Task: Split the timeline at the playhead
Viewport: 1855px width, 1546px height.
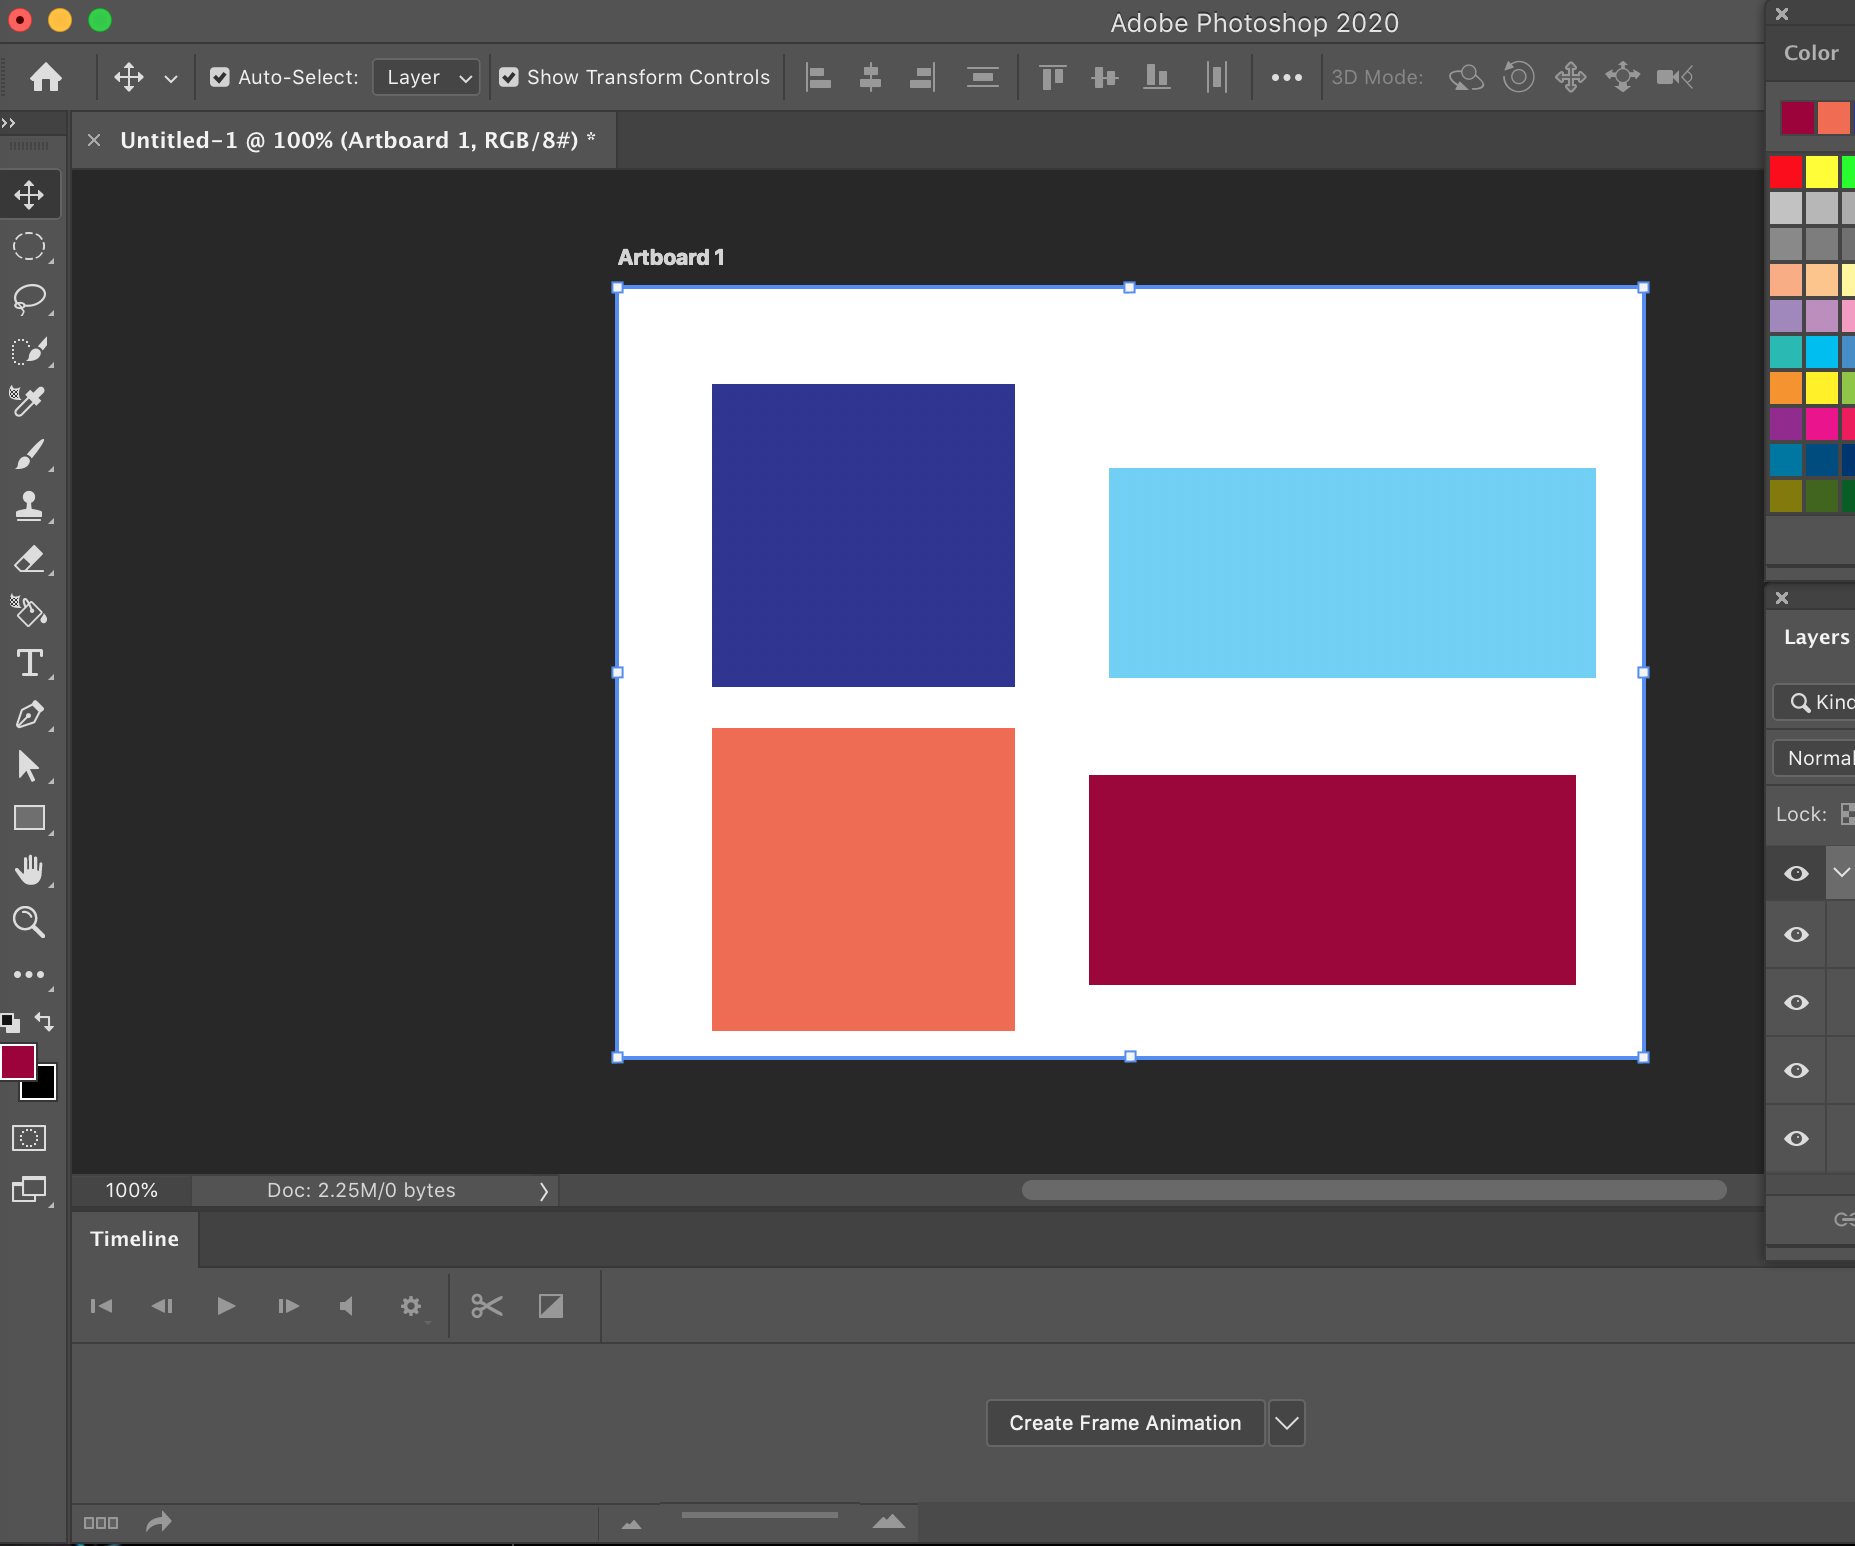Action: [486, 1305]
